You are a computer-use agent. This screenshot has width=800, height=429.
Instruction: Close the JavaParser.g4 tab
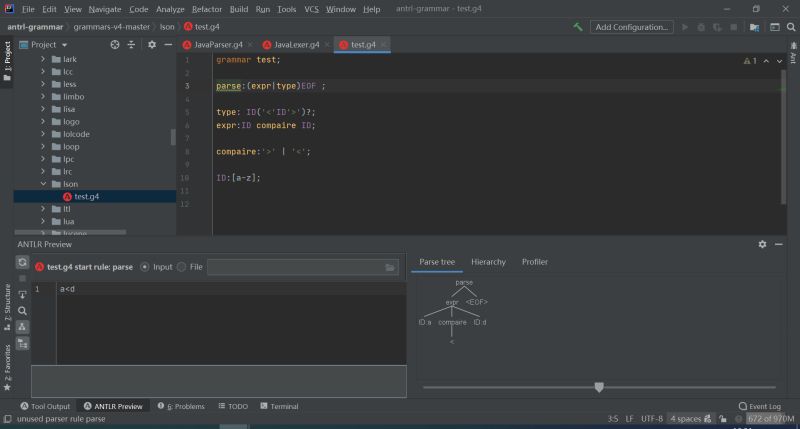click(x=250, y=45)
